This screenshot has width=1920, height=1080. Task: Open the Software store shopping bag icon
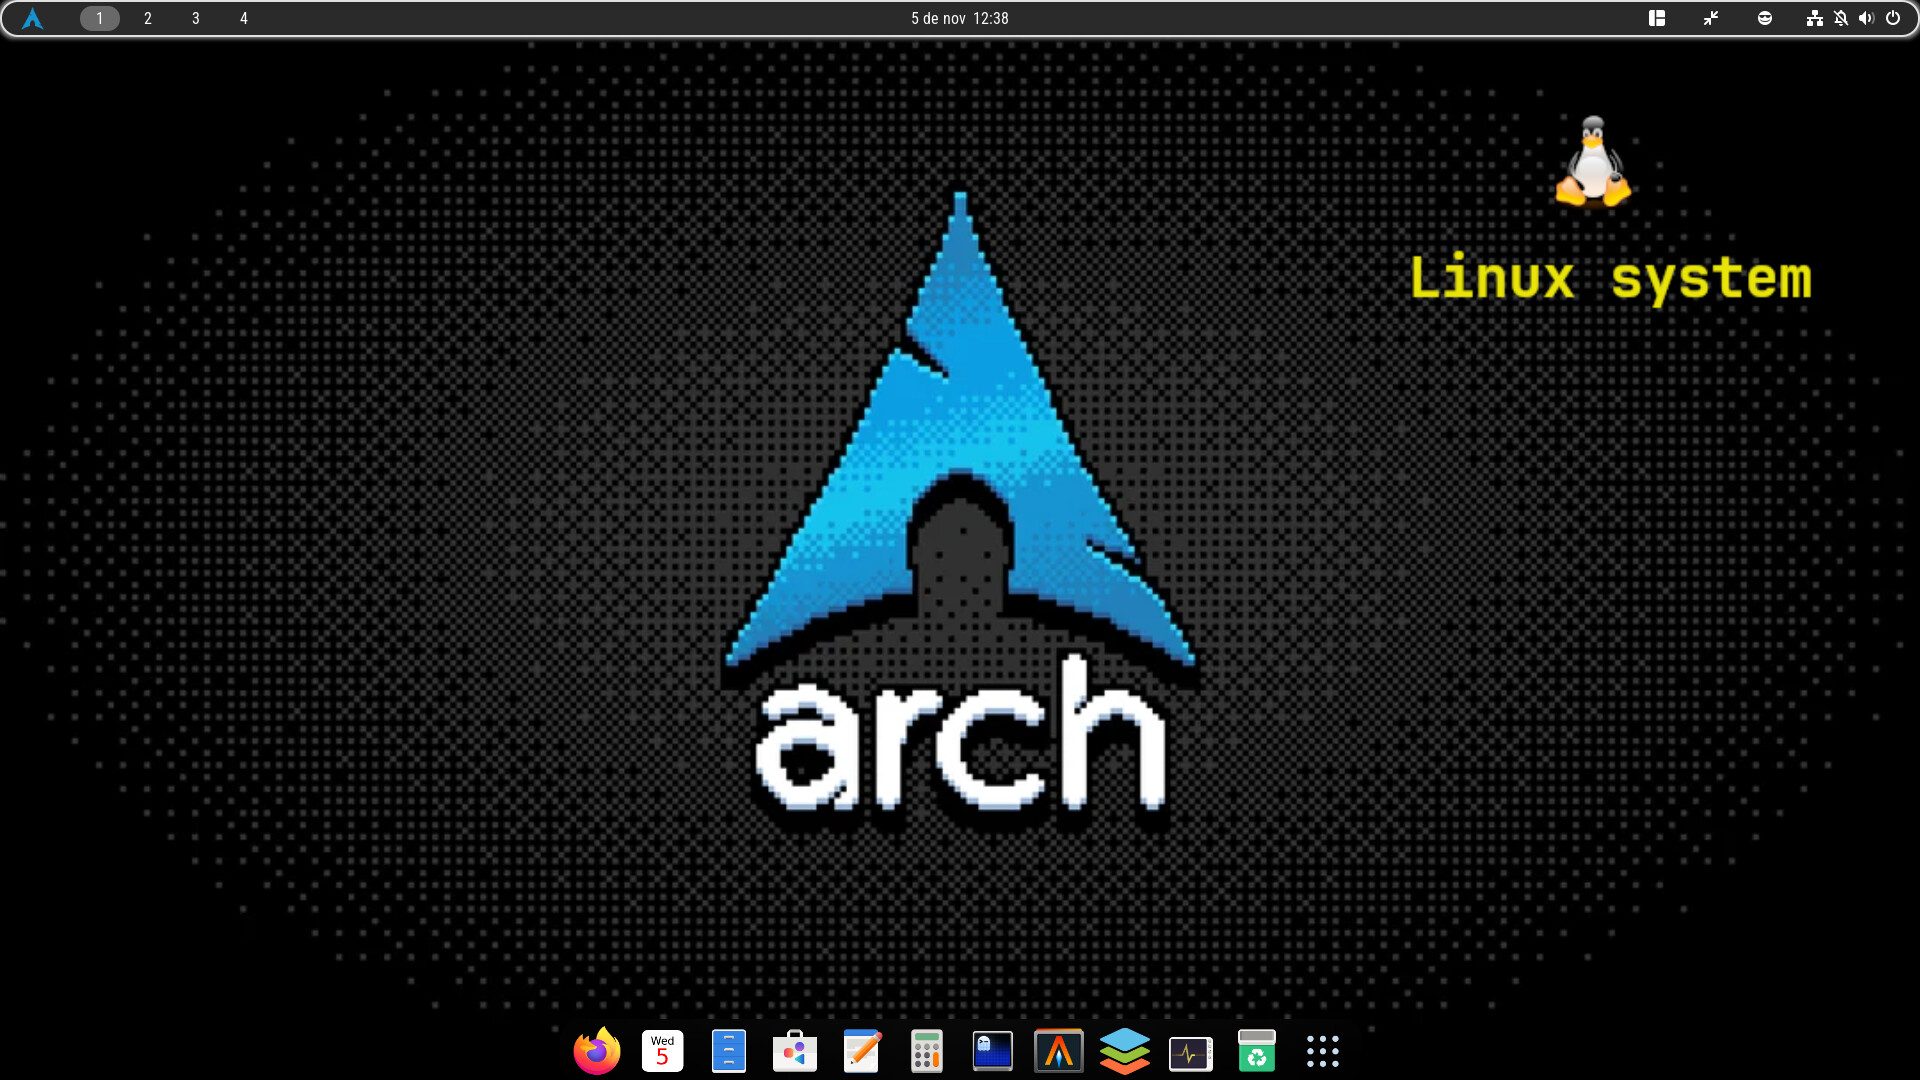795,1051
